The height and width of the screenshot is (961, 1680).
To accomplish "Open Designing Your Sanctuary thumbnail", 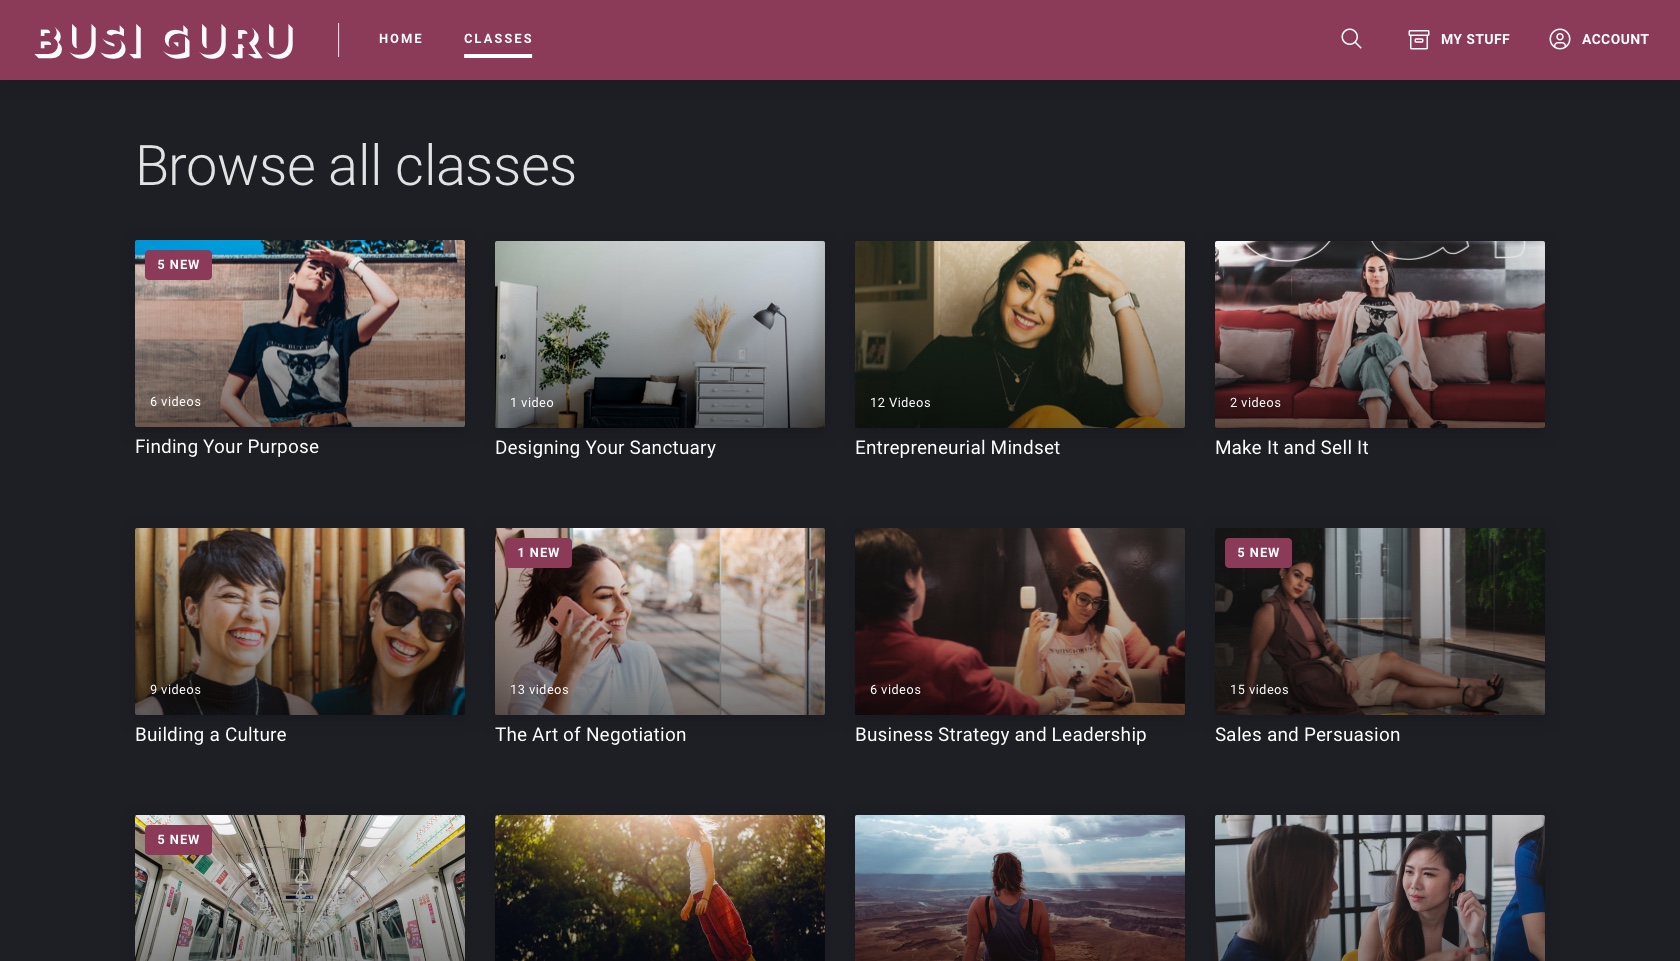I will pos(660,334).
